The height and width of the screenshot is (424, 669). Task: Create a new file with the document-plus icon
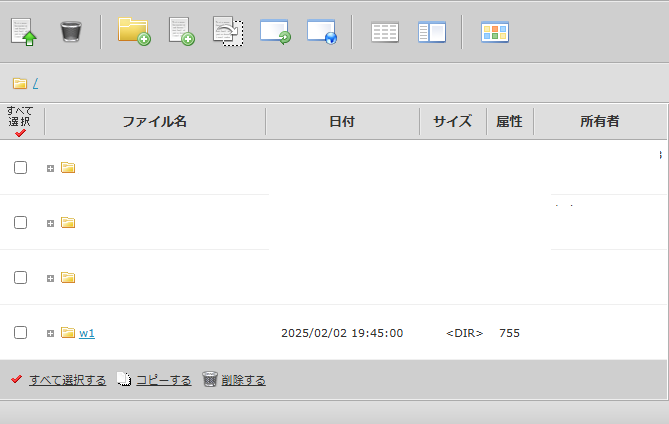click(181, 32)
